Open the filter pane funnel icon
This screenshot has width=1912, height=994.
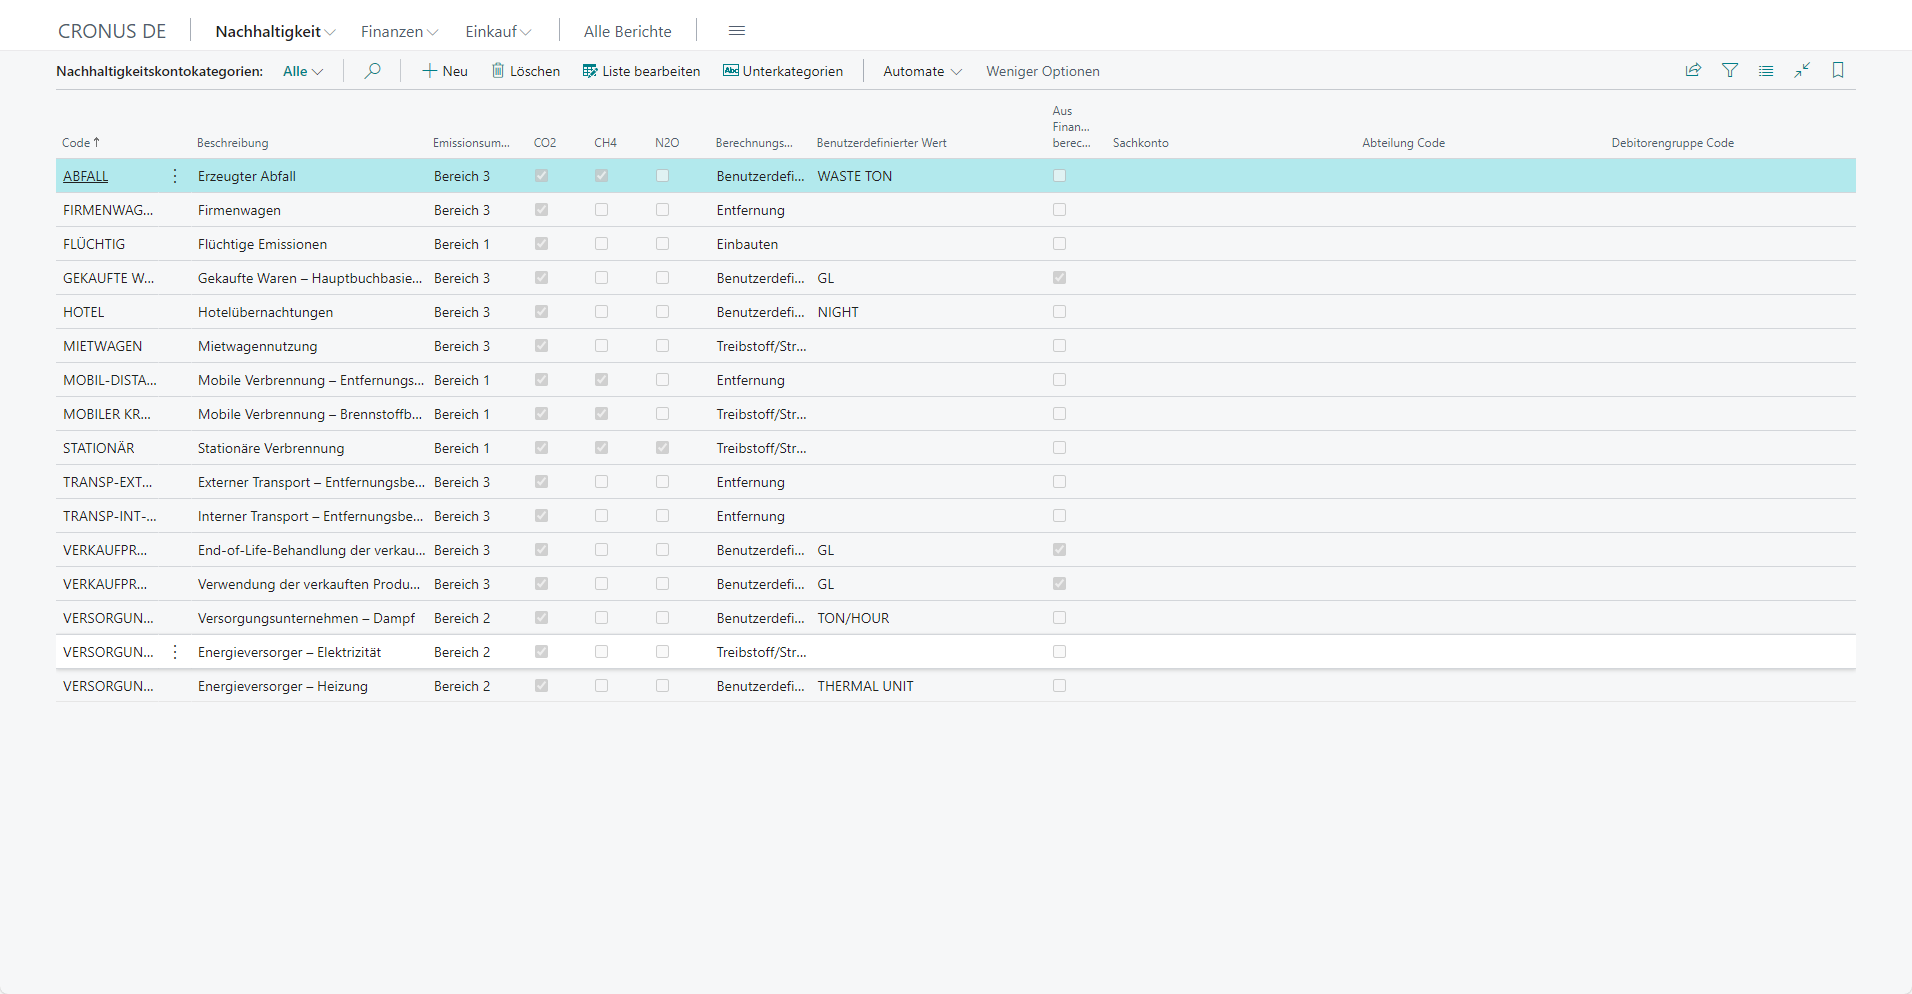click(1730, 70)
